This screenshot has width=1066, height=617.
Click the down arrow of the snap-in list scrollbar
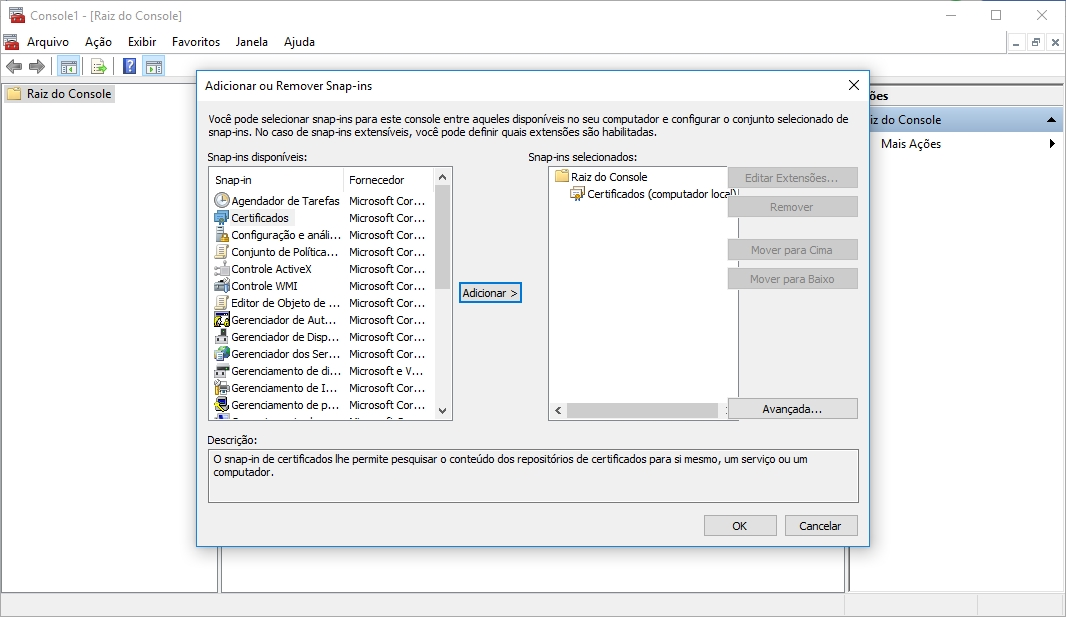pos(443,410)
